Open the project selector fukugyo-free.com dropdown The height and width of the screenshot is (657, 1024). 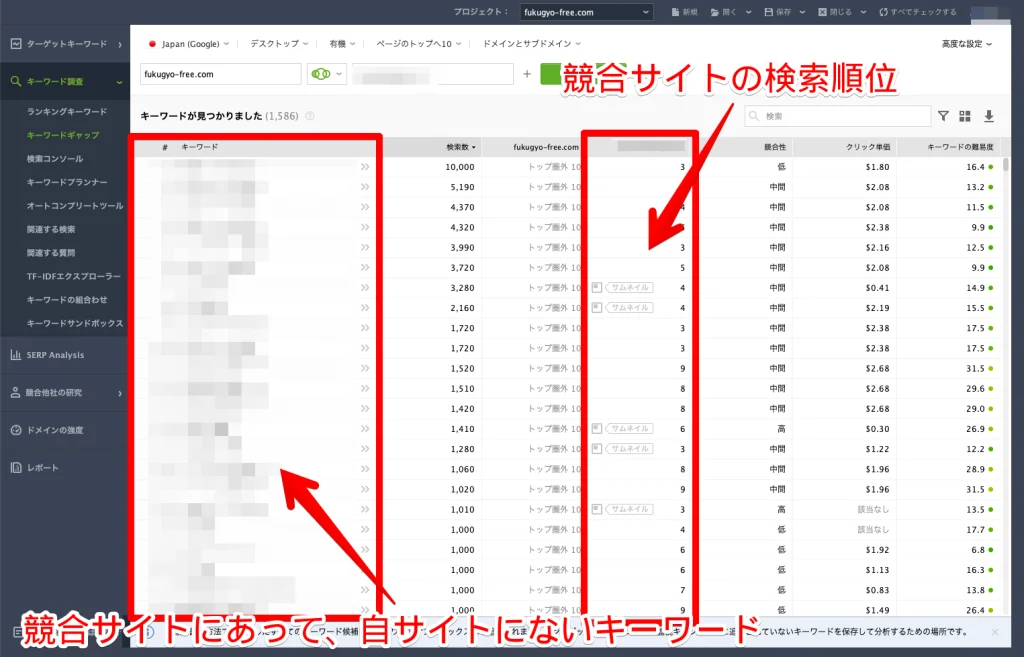click(586, 12)
